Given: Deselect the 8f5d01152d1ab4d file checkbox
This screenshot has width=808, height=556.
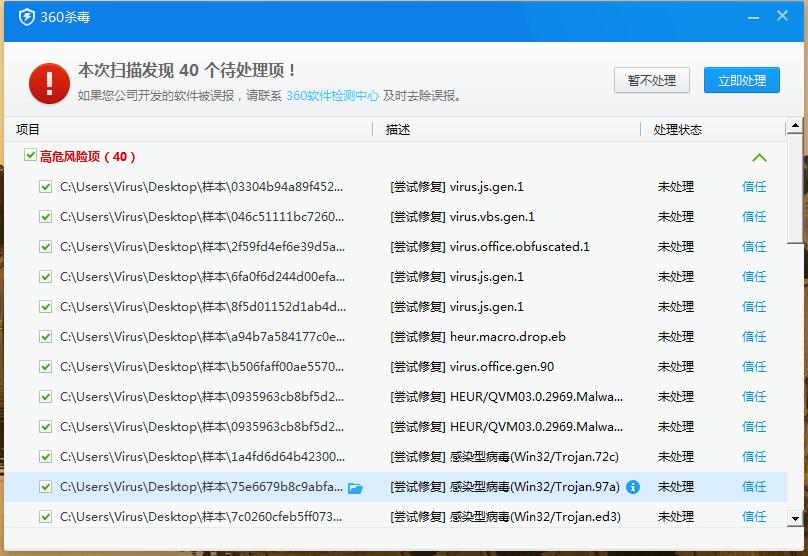Looking at the screenshot, I should click(x=45, y=307).
